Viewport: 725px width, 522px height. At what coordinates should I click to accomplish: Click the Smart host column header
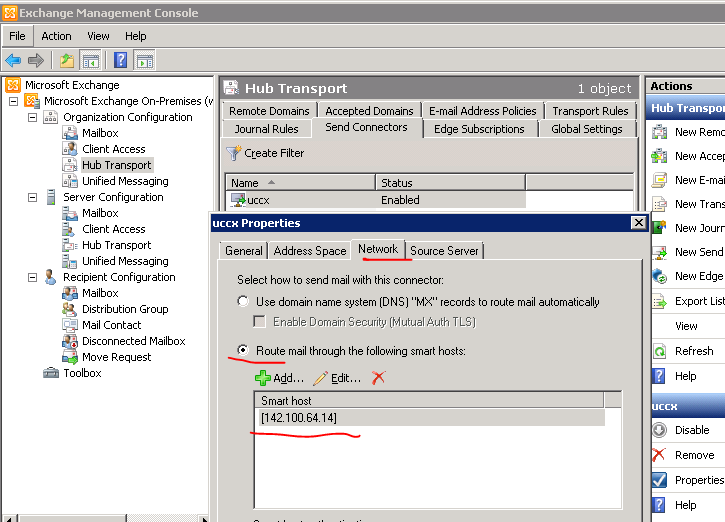click(429, 400)
